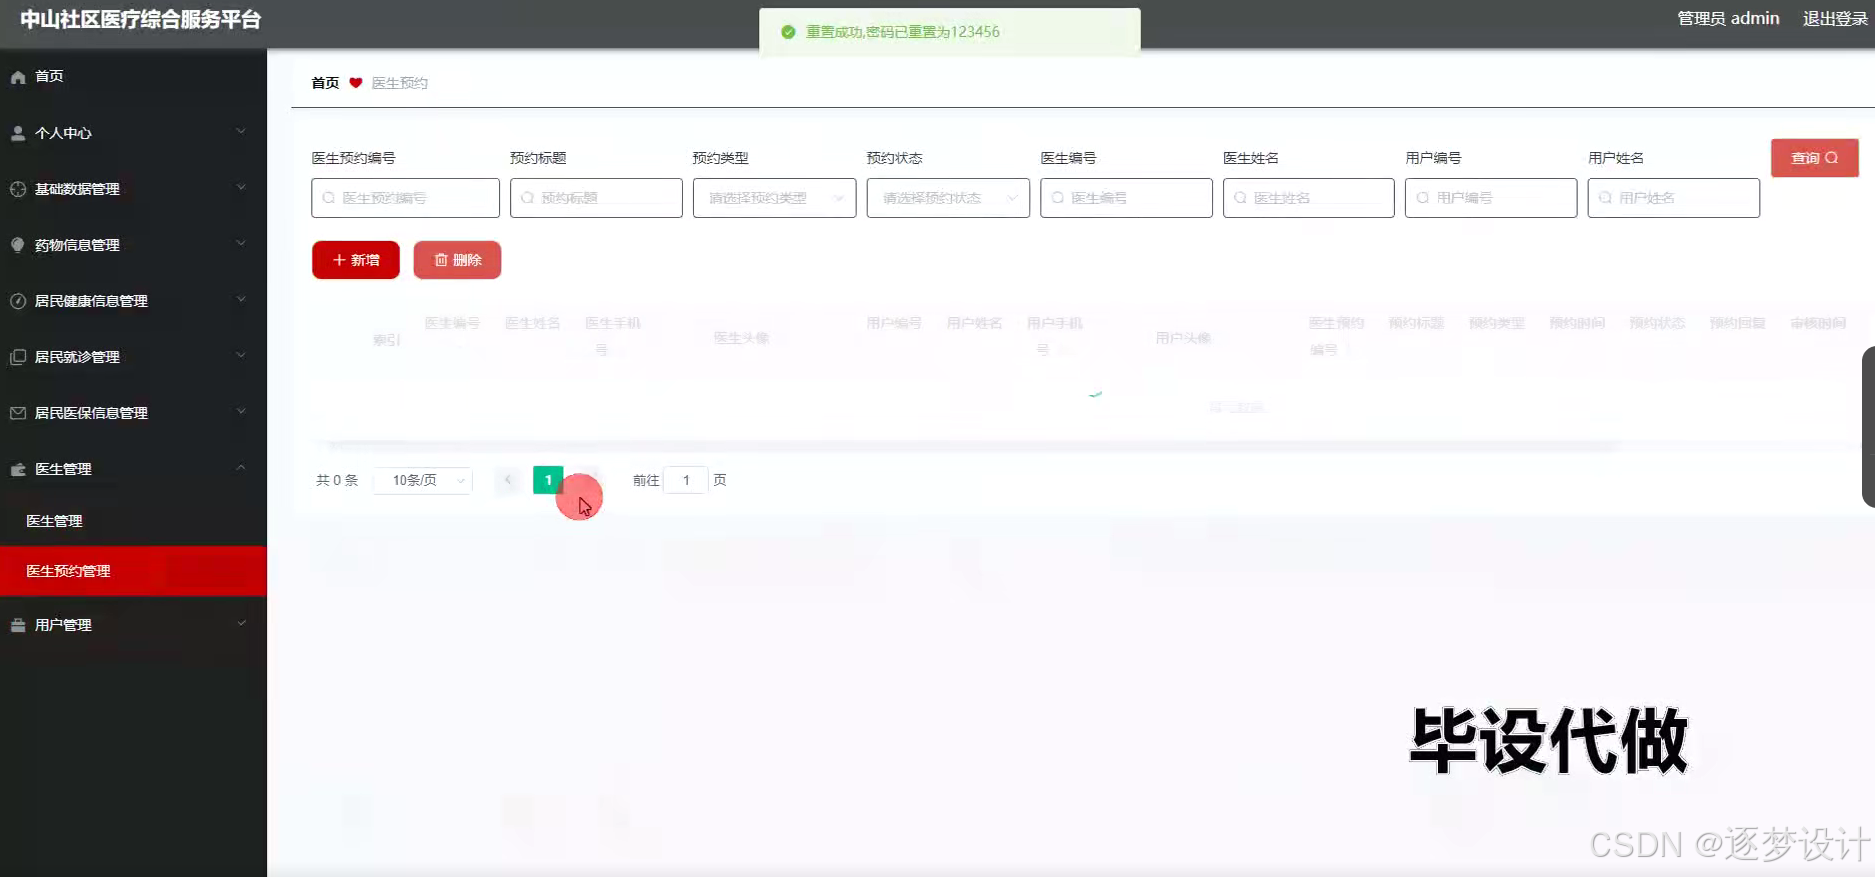Expand the 基础数据管理 menu chevron
The height and width of the screenshot is (877, 1875).
(241, 188)
